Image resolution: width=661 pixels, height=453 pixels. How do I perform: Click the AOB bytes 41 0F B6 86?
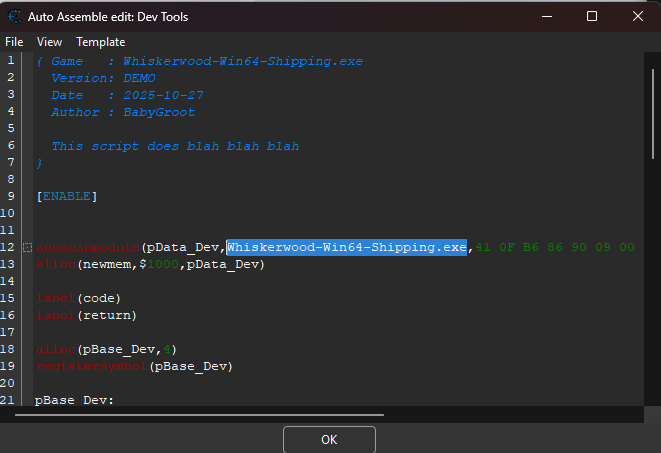pos(519,247)
